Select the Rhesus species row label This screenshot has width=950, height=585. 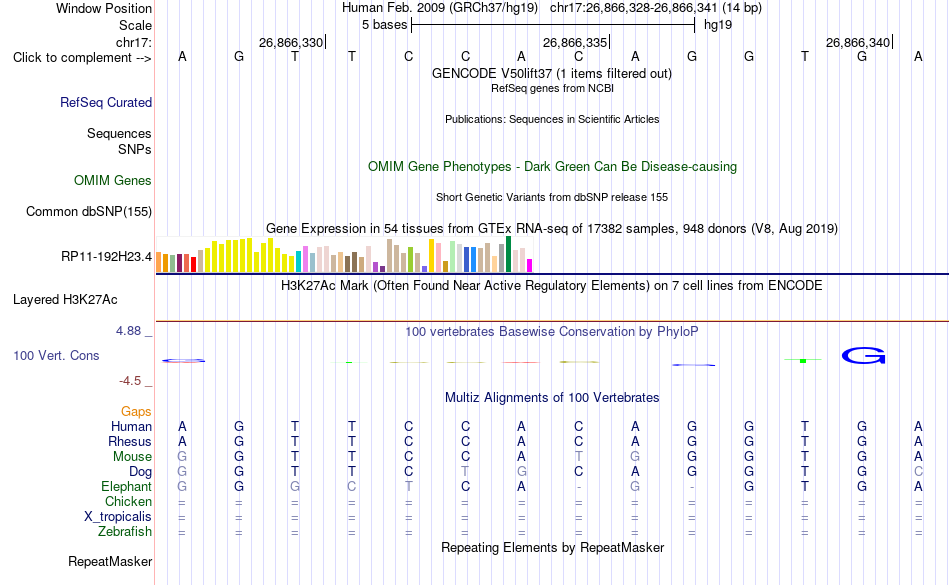click(x=130, y=441)
